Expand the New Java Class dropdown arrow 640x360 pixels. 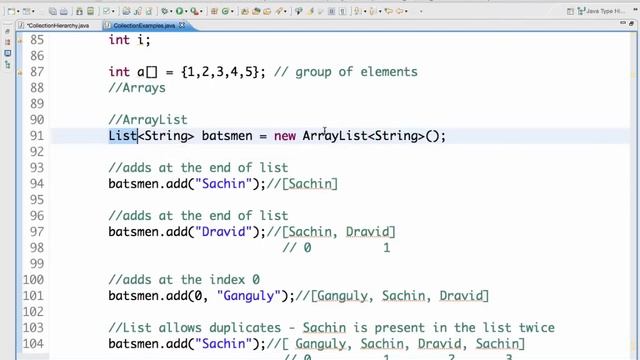pyautogui.click(x=232, y=11)
